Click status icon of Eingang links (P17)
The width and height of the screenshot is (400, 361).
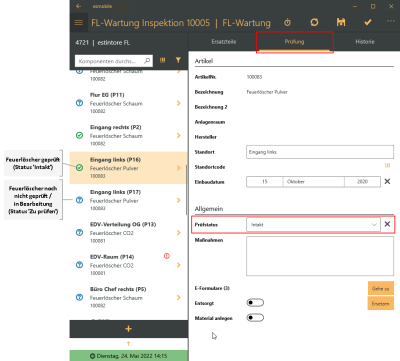[79, 200]
